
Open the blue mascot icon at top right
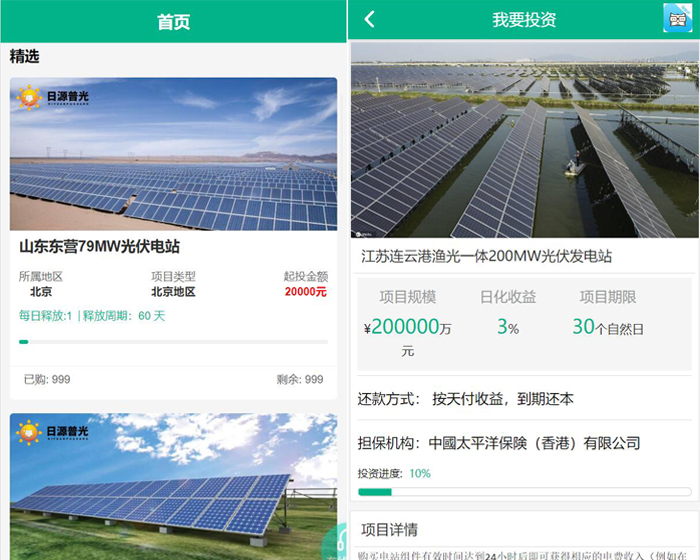[x=678, y=20]
